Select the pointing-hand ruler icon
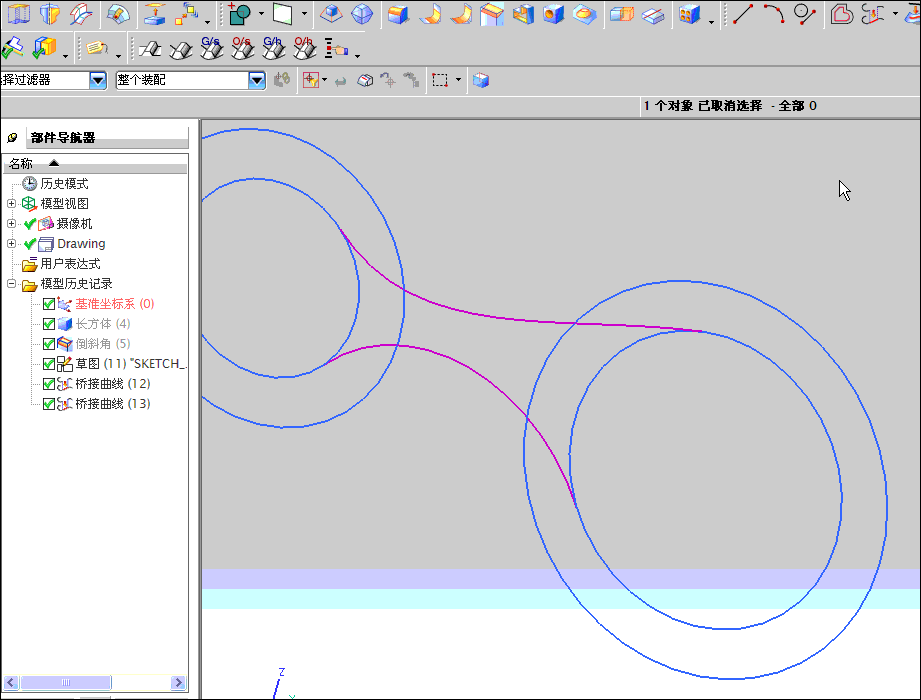This screenshot has height=700, width=921. (336, 49)
